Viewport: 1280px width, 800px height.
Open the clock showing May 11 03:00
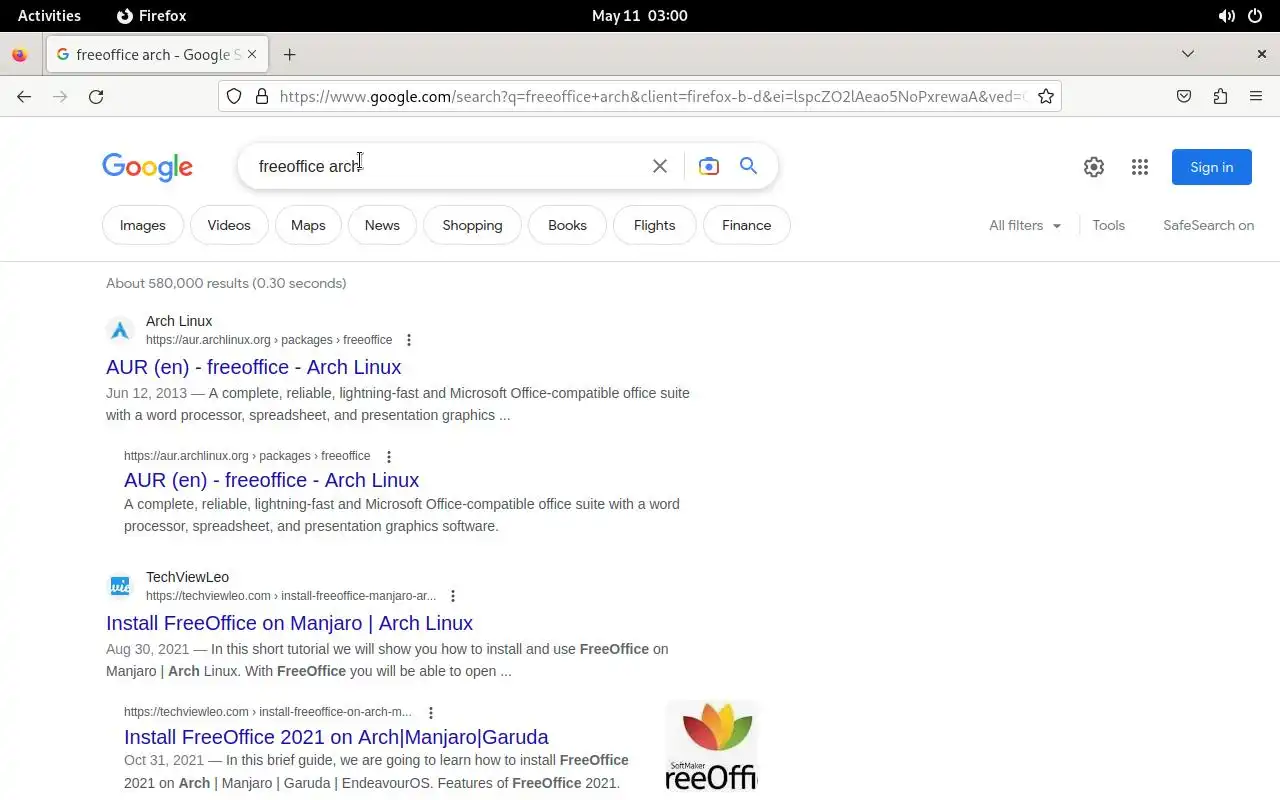point(640,16)
